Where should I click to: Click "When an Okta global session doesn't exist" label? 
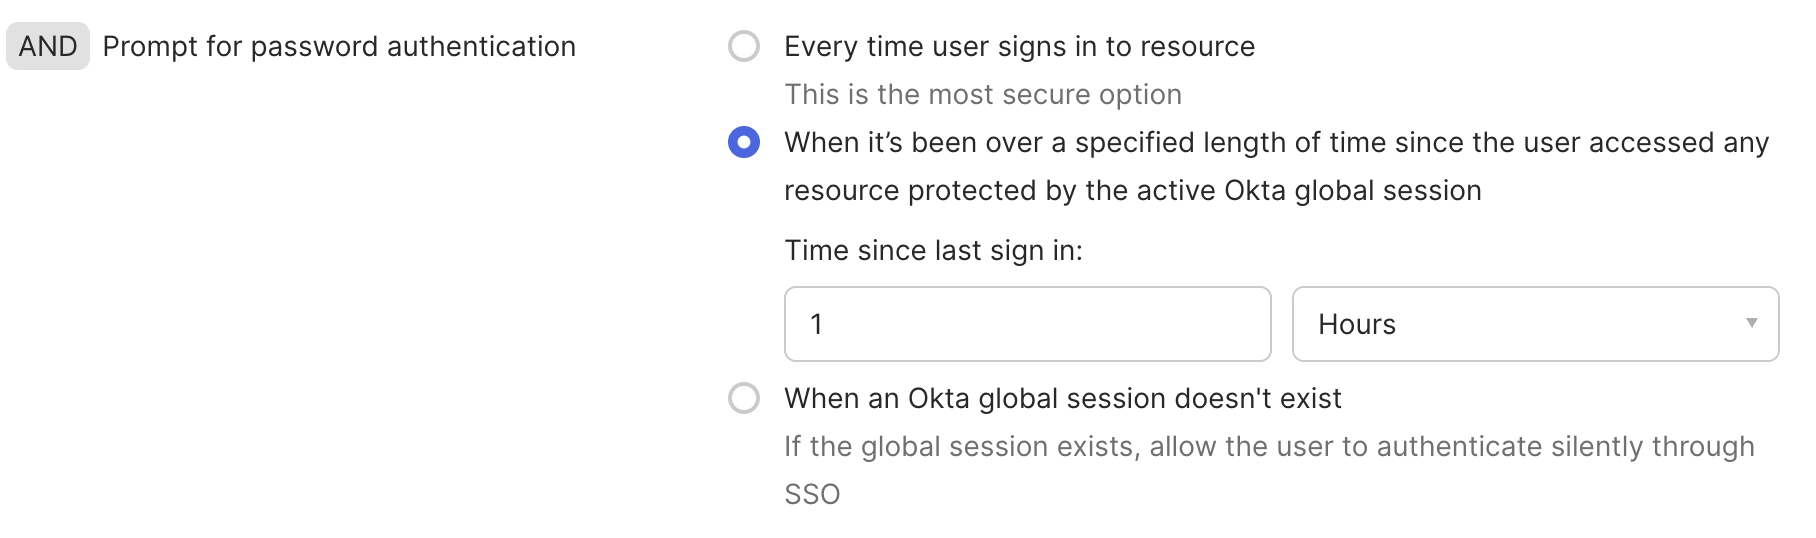coord(1062,398)
